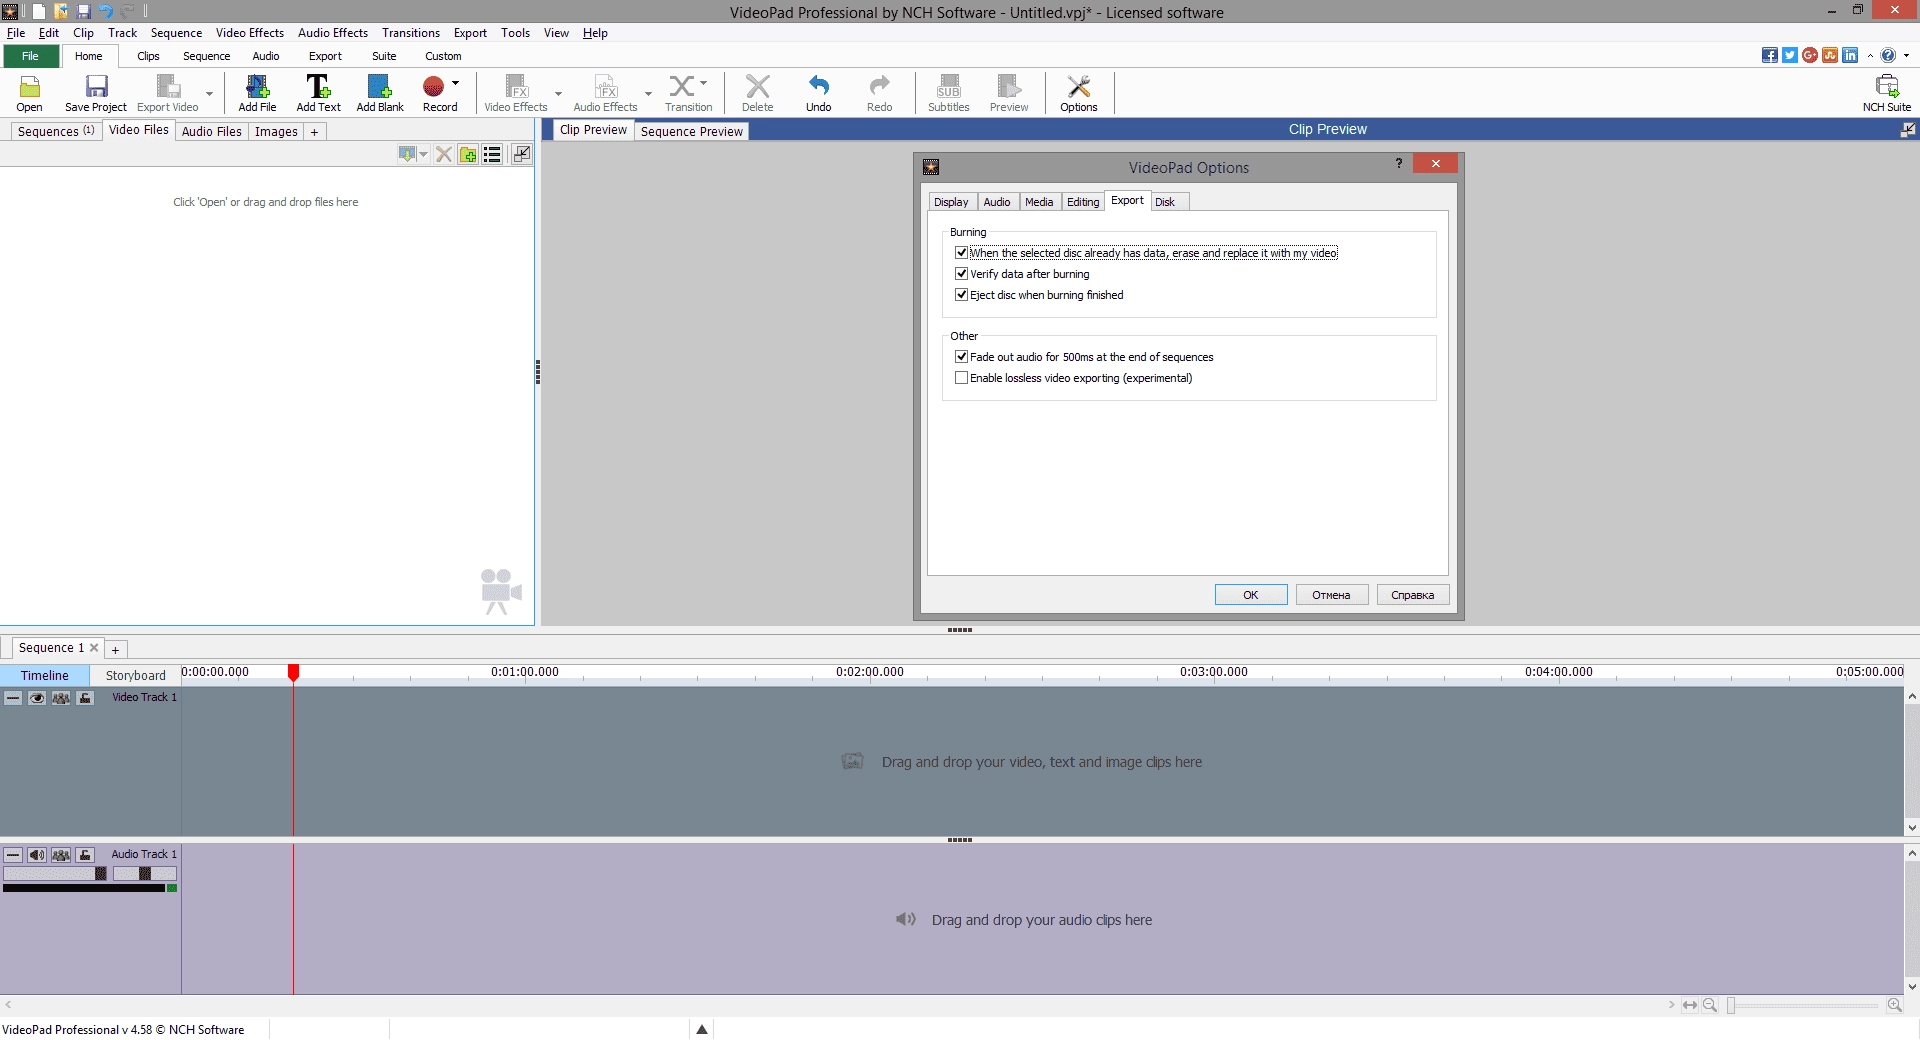Screen dimensions: 1920x1040
Task: Click the Undo arrow icon
Action: pyautogui.click(x=819, y=86)
